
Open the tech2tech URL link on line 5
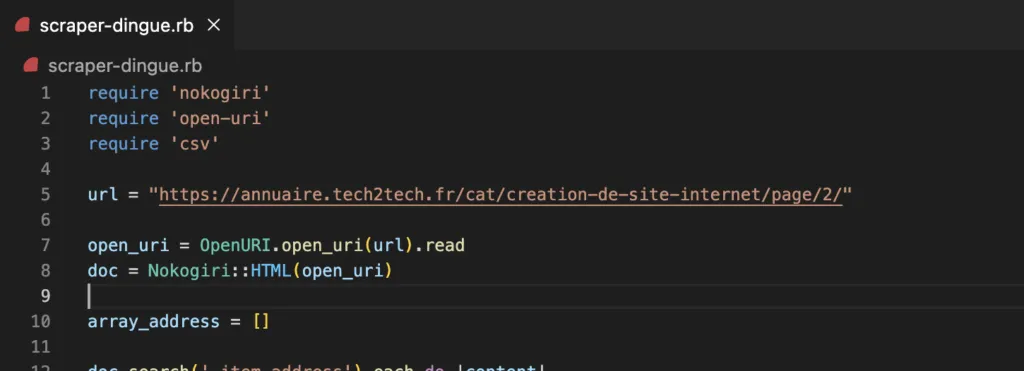[501, 195]
